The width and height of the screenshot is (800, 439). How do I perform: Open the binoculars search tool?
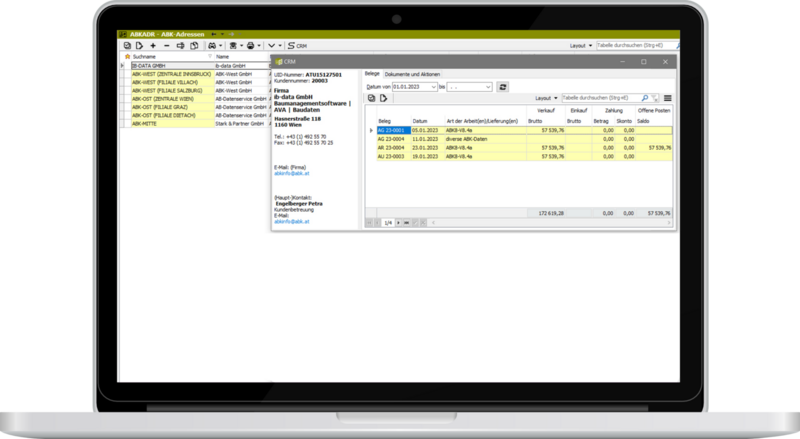[x=212, y=46]
